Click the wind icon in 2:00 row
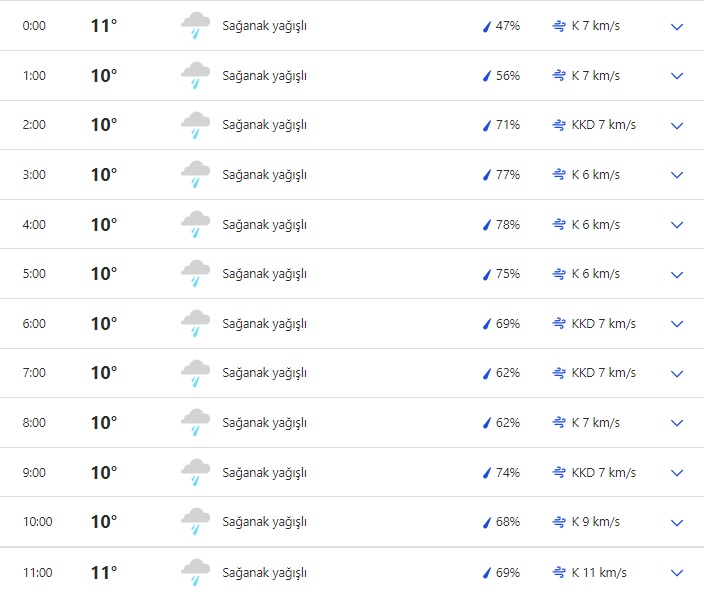 [559, 125]
